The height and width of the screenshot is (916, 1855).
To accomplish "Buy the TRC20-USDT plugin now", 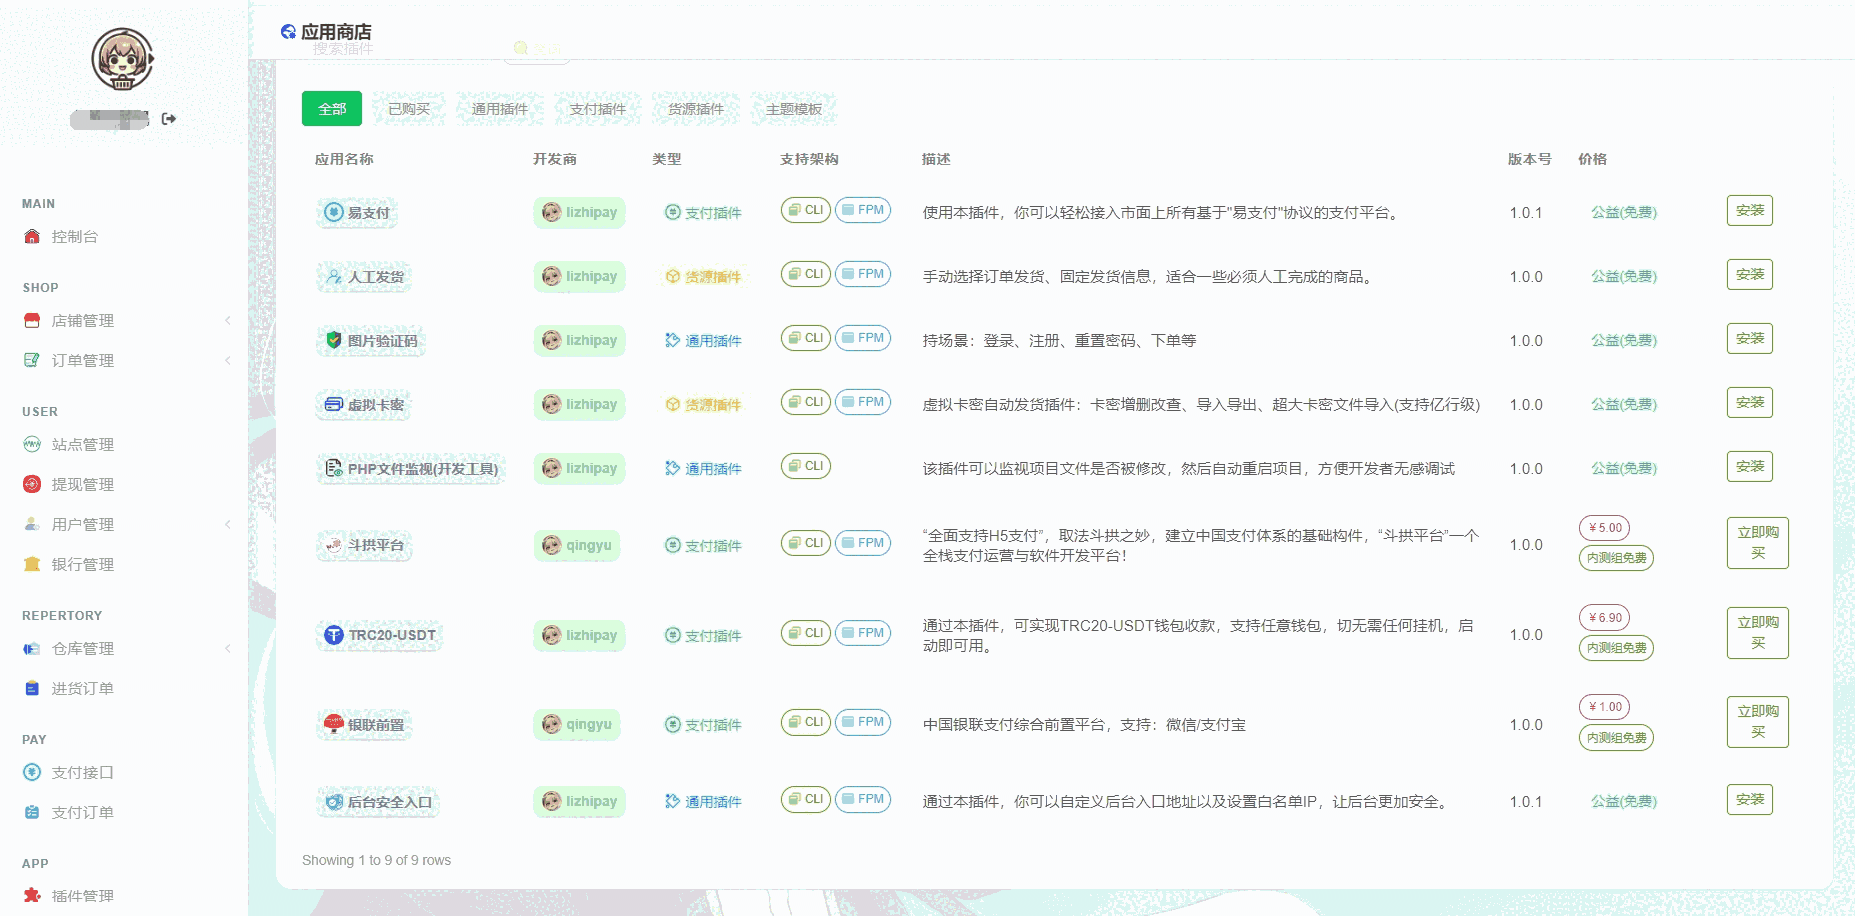I will coord(1757,633).
